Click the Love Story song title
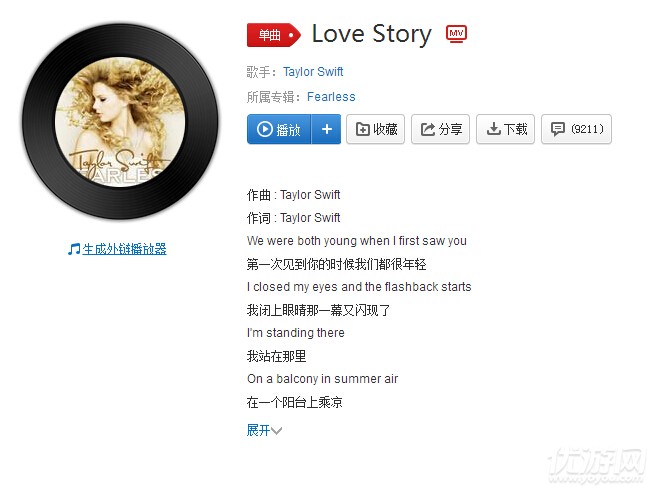647x486 pixels. [x=372, y=34]
